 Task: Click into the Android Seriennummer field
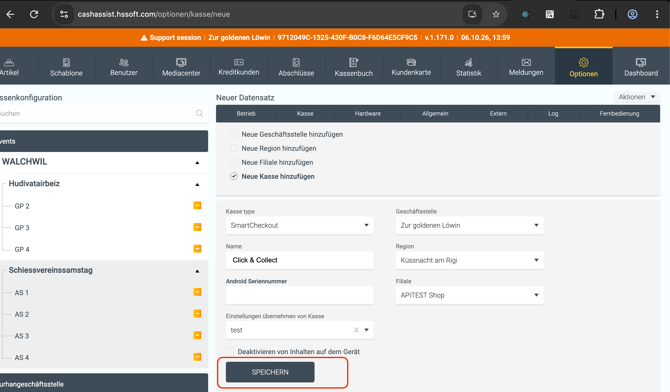click(x=300, y=295)
